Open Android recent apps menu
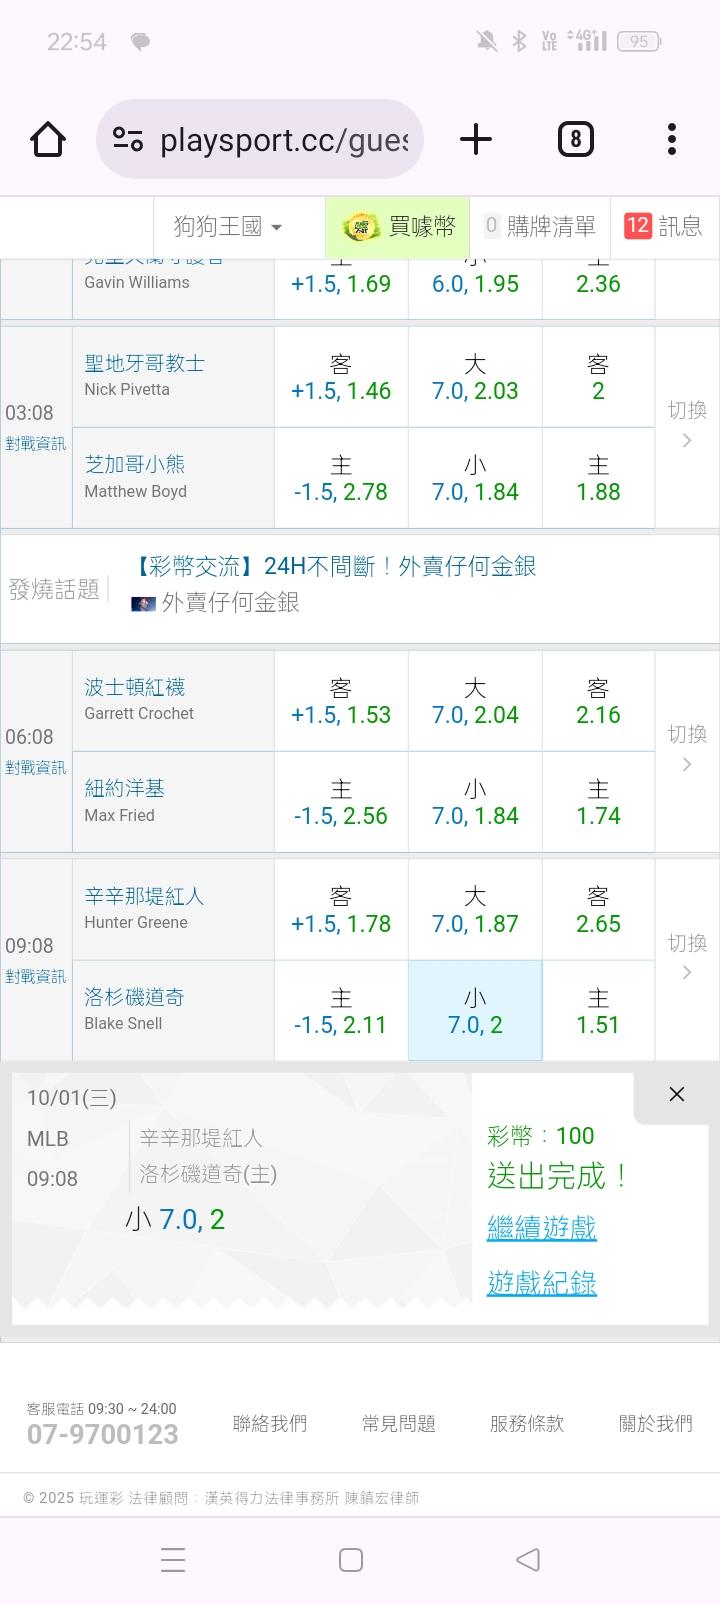This screenshot has width=720, height=1604. click(173, 1559)
